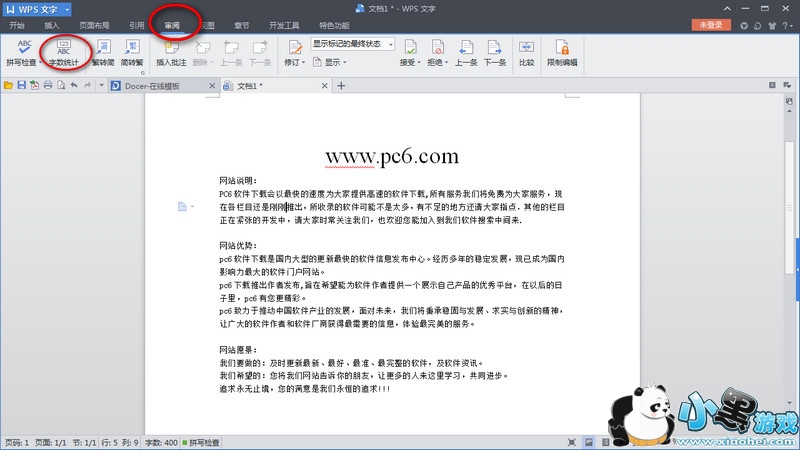Click the open folder icon in quick toolbar
The width and height of the screenshot is (800, 450).
[x=8, y=85]
